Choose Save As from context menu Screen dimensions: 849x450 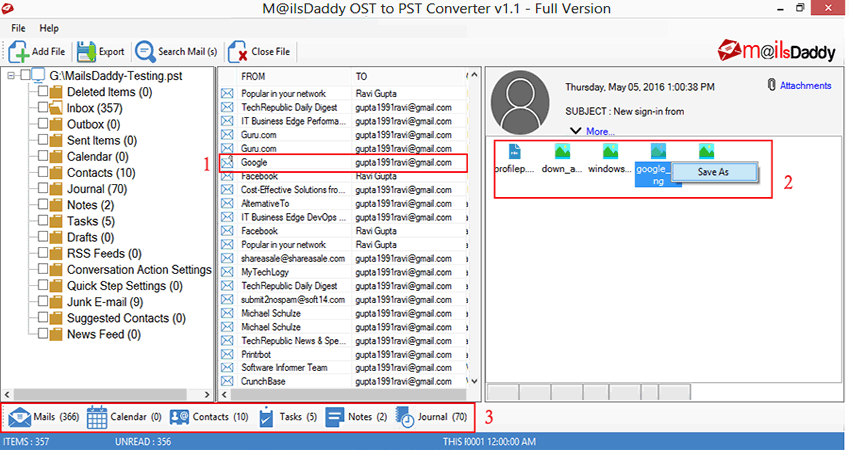713,172
